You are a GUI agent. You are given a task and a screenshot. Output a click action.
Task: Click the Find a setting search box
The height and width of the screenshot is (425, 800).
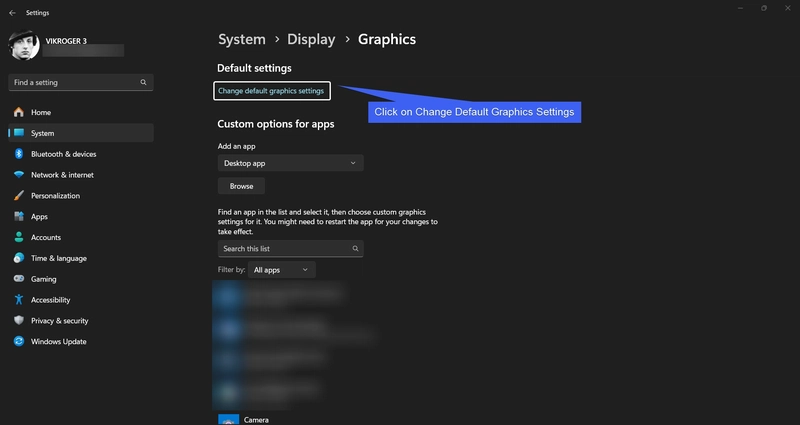pyautogui.click(x=81, y=82)
